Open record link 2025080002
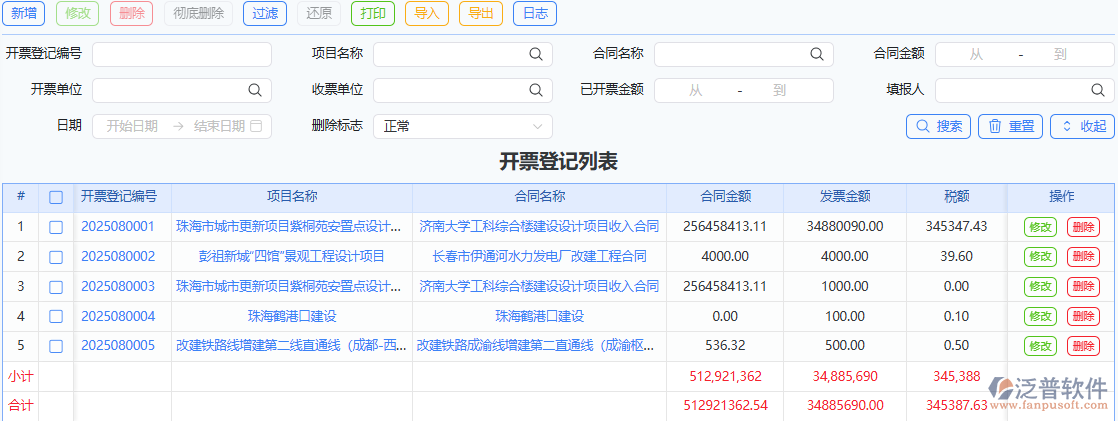This screenshot has height=421, width=1118. coord(118,256)
